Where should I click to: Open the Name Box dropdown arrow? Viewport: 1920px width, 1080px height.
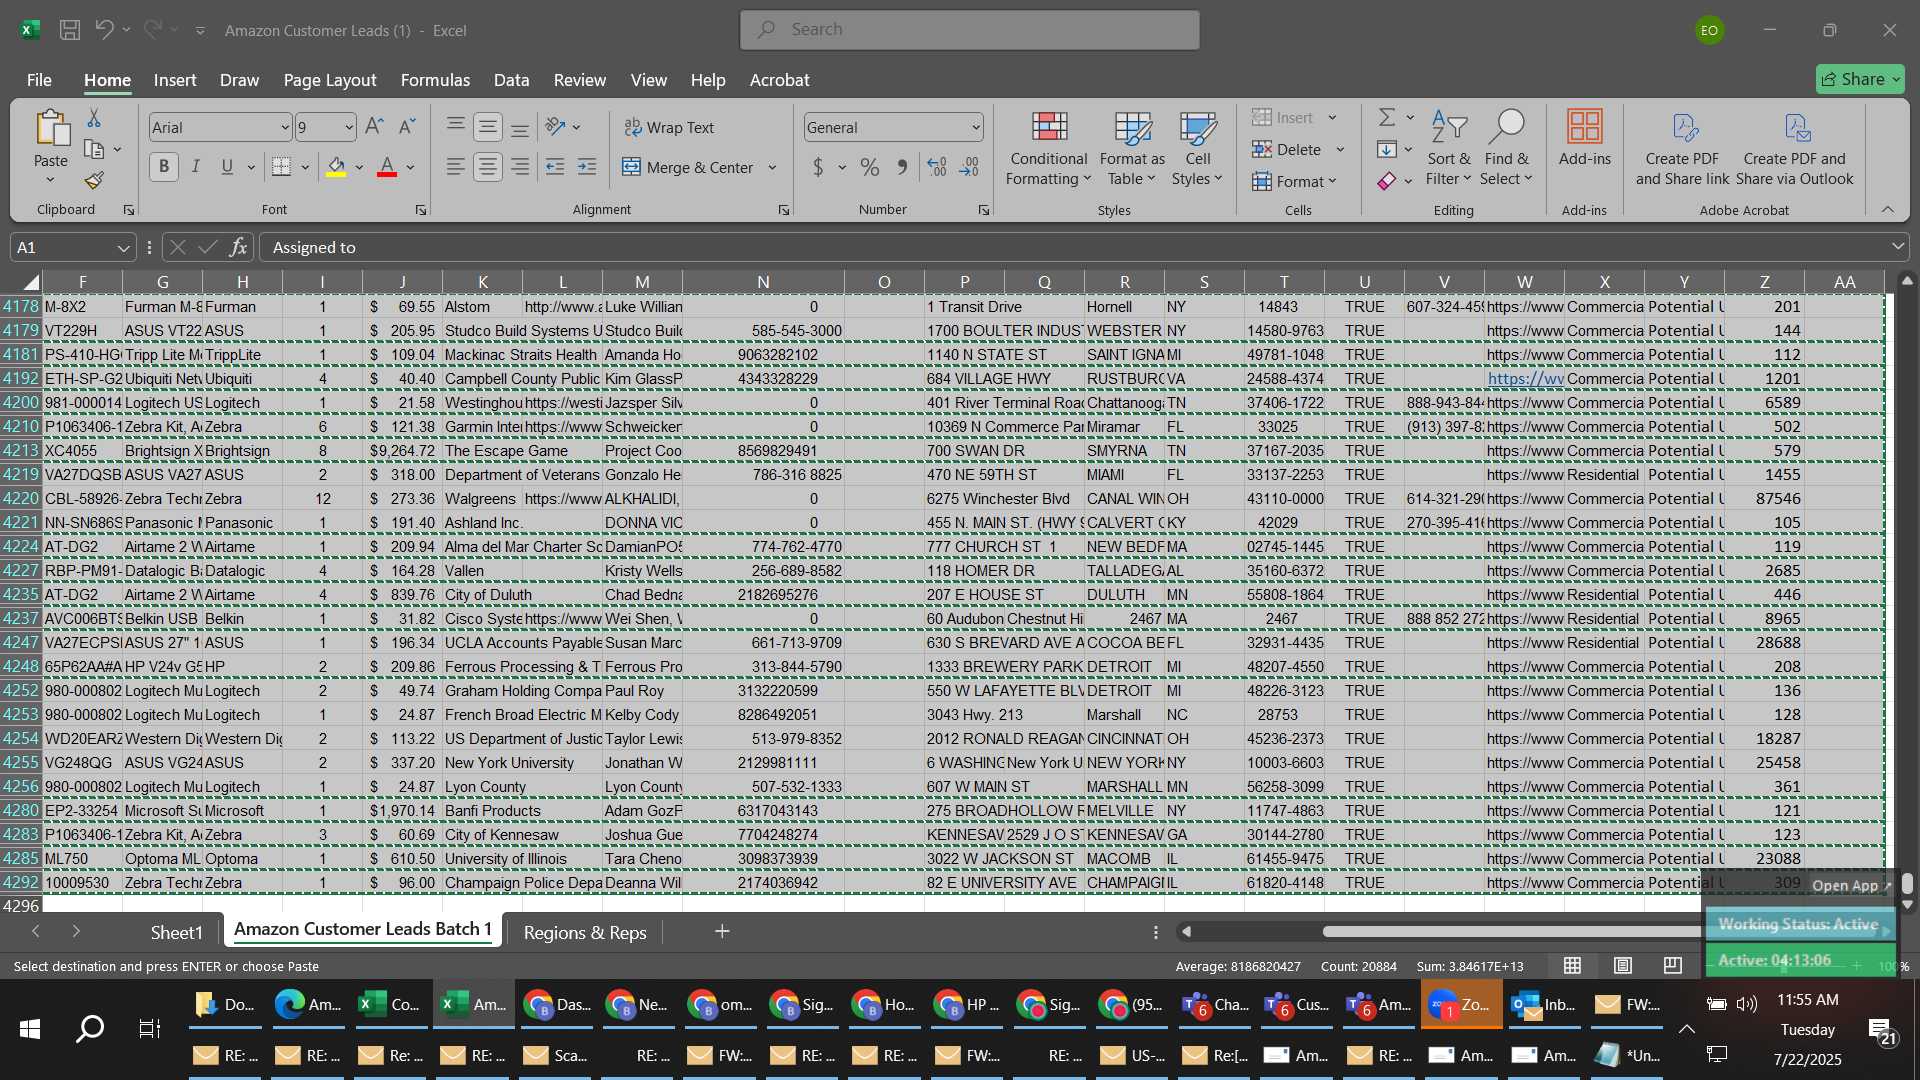coord(123,247)
